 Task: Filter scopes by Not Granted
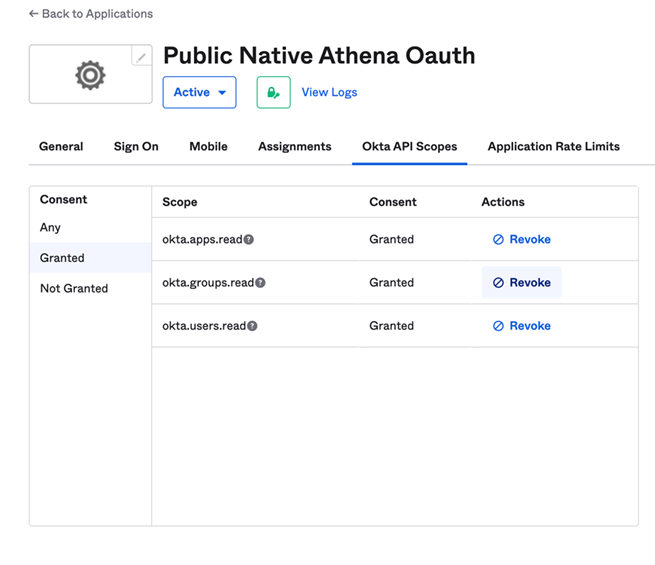[x=74, y=288]
